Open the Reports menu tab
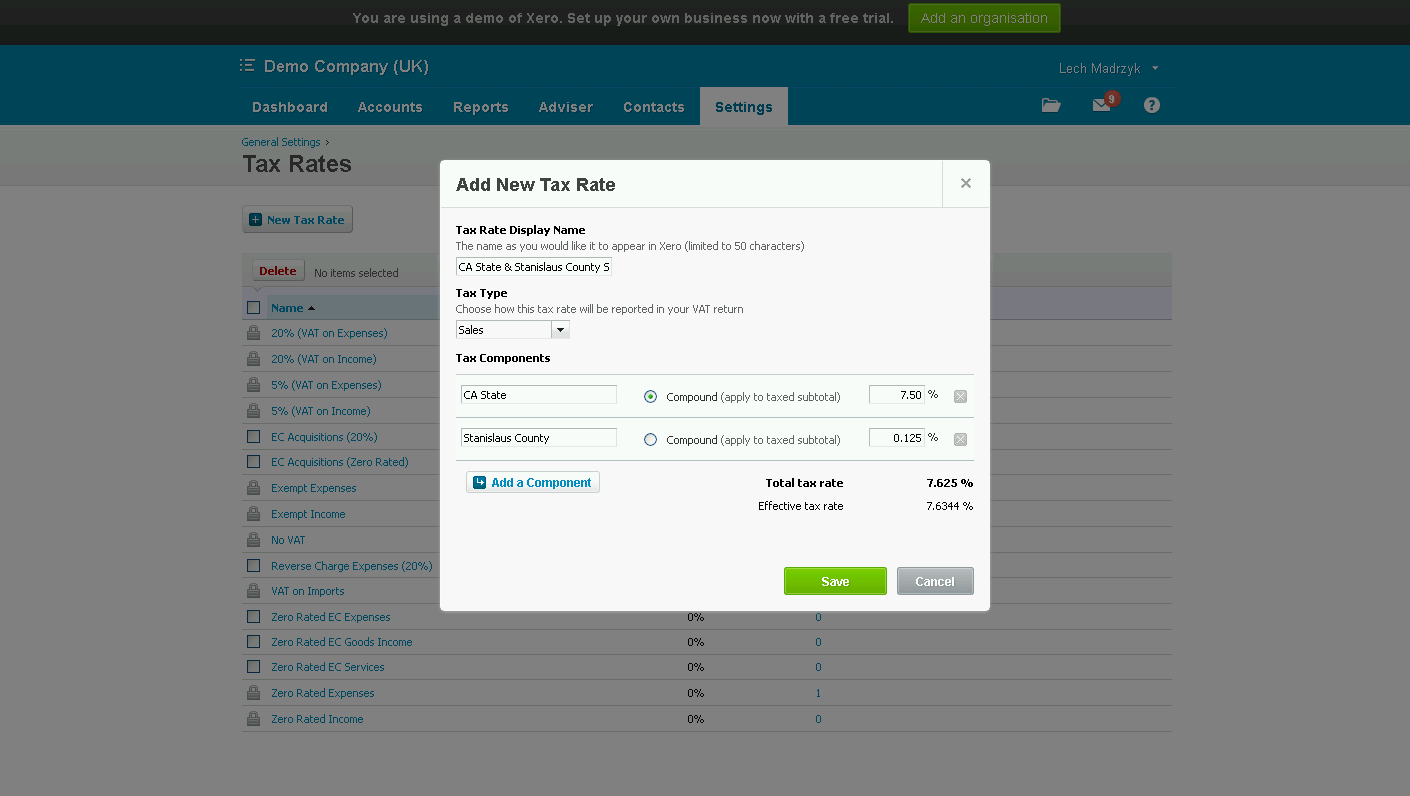Screen dimensions: 1410x796 coord(480,107)
